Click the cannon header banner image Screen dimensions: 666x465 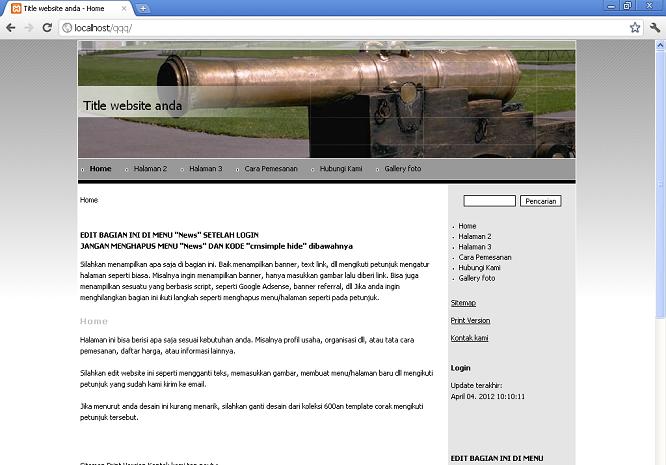[x=327, y=99]
